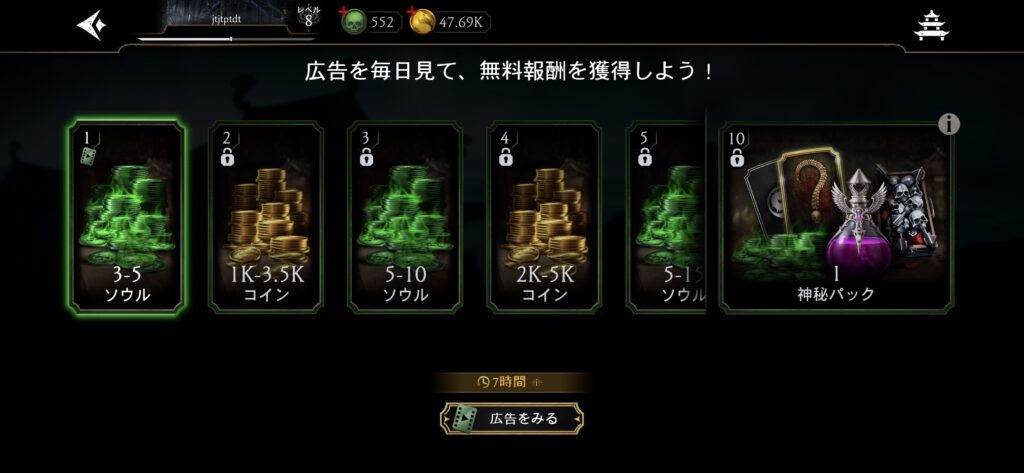Click the lock icon on reward 2
The height and width of the screenshot is (473, 1024).
coord(228,157)
